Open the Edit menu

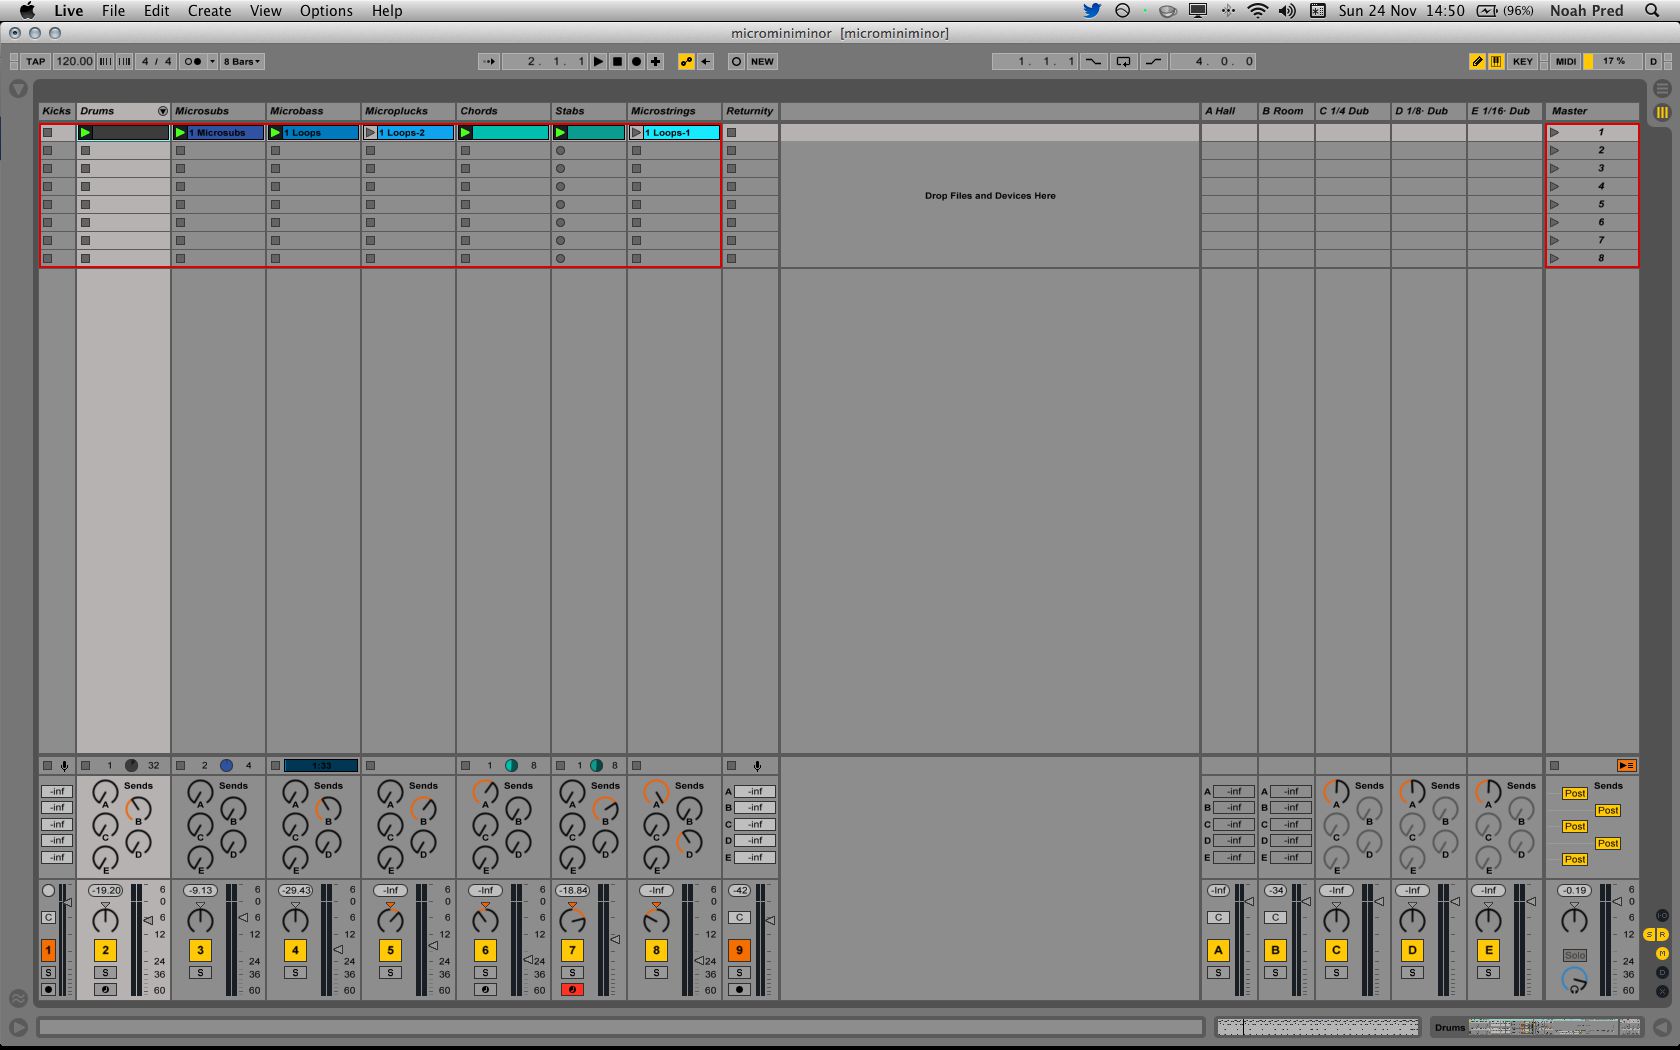(x=156, y=11)
